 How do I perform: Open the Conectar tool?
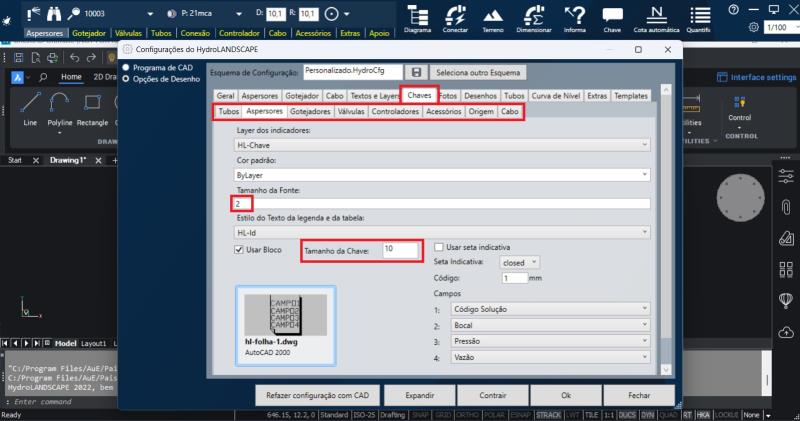pyautogui.click(x=455, y=17)
